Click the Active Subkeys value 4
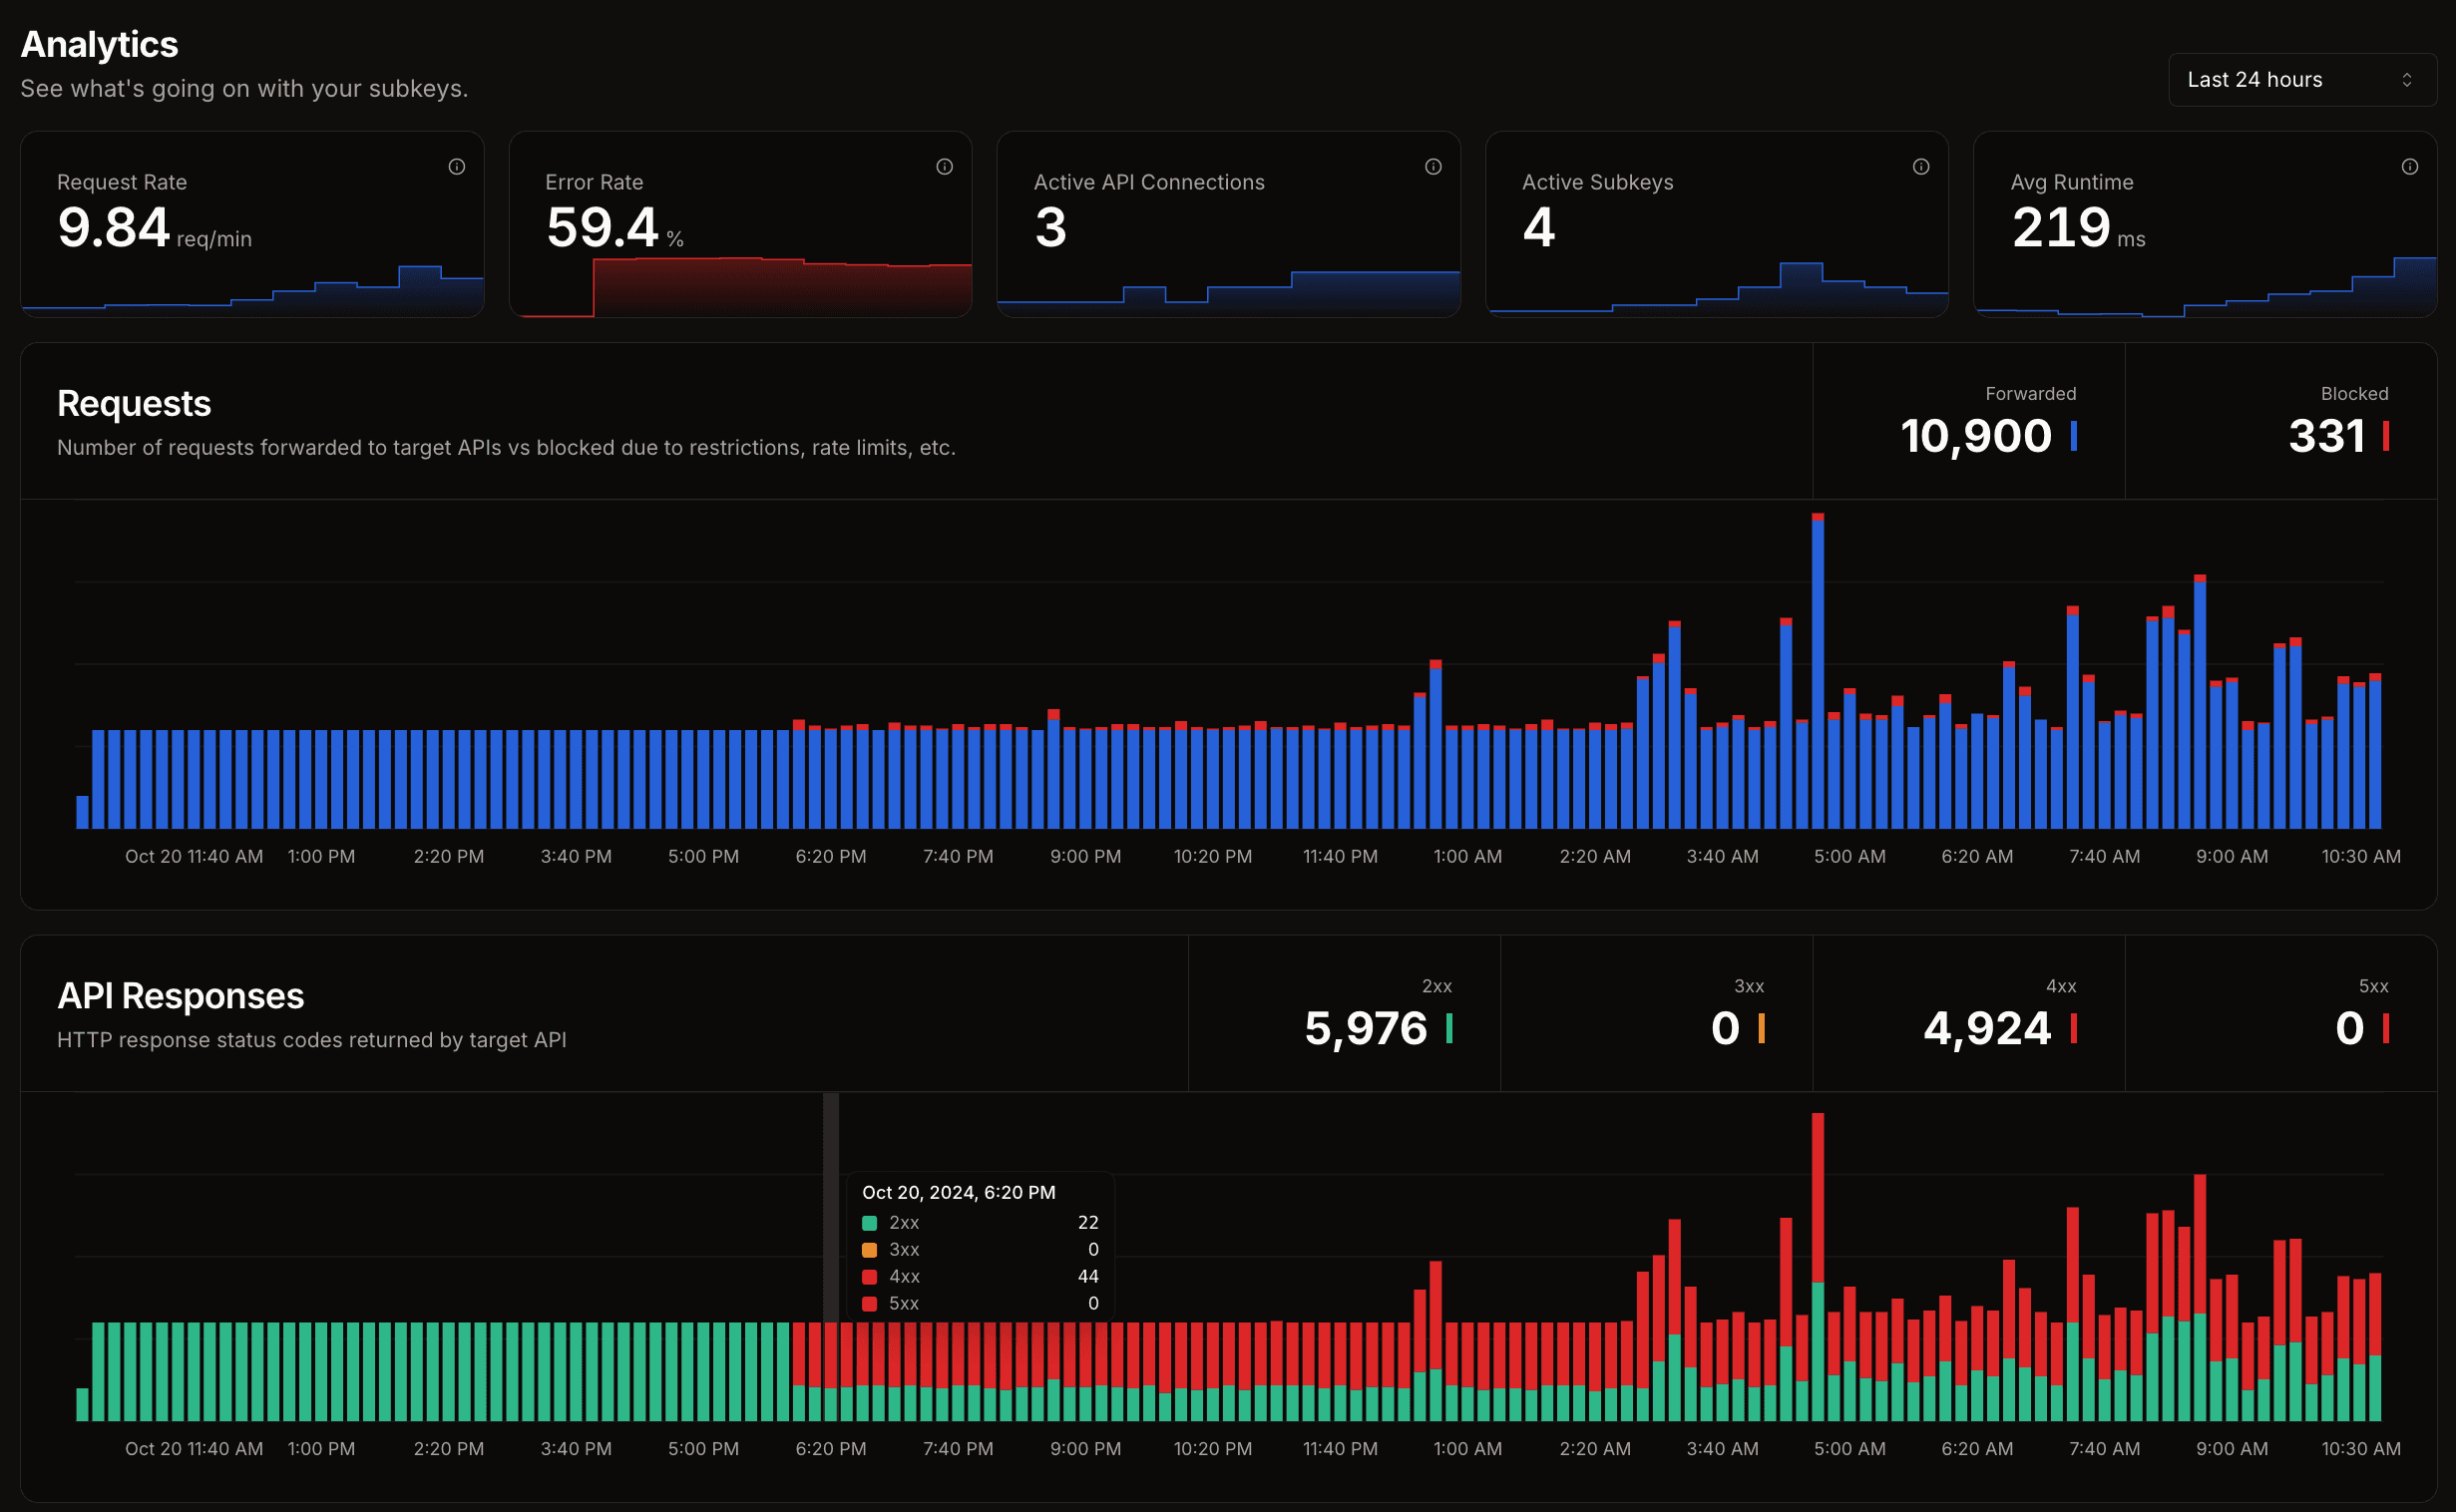2456x1512 pixels. [1539, 228]
